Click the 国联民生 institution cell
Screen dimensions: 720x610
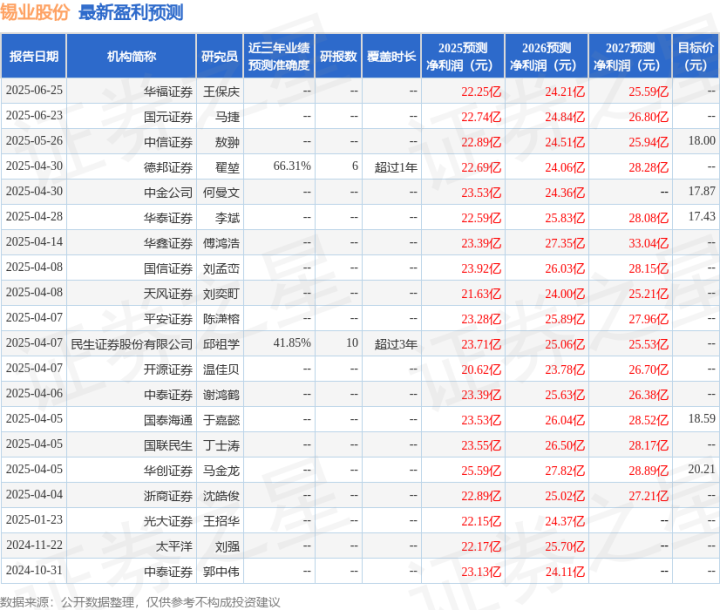pyautogui.click(x=168, y=446)
